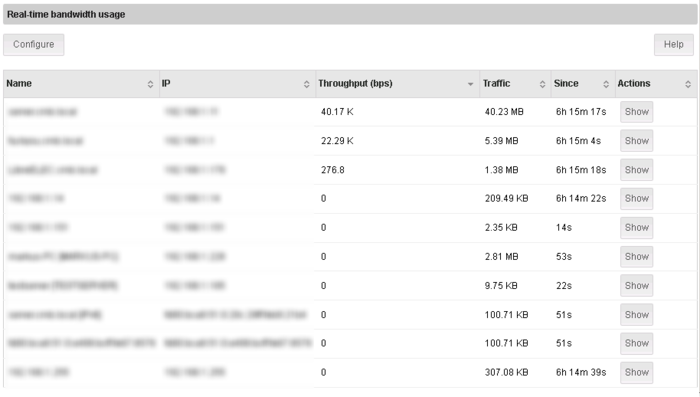Click the Actions column sort icon
The width and height of the screenshot is (700, 397).
688,84
